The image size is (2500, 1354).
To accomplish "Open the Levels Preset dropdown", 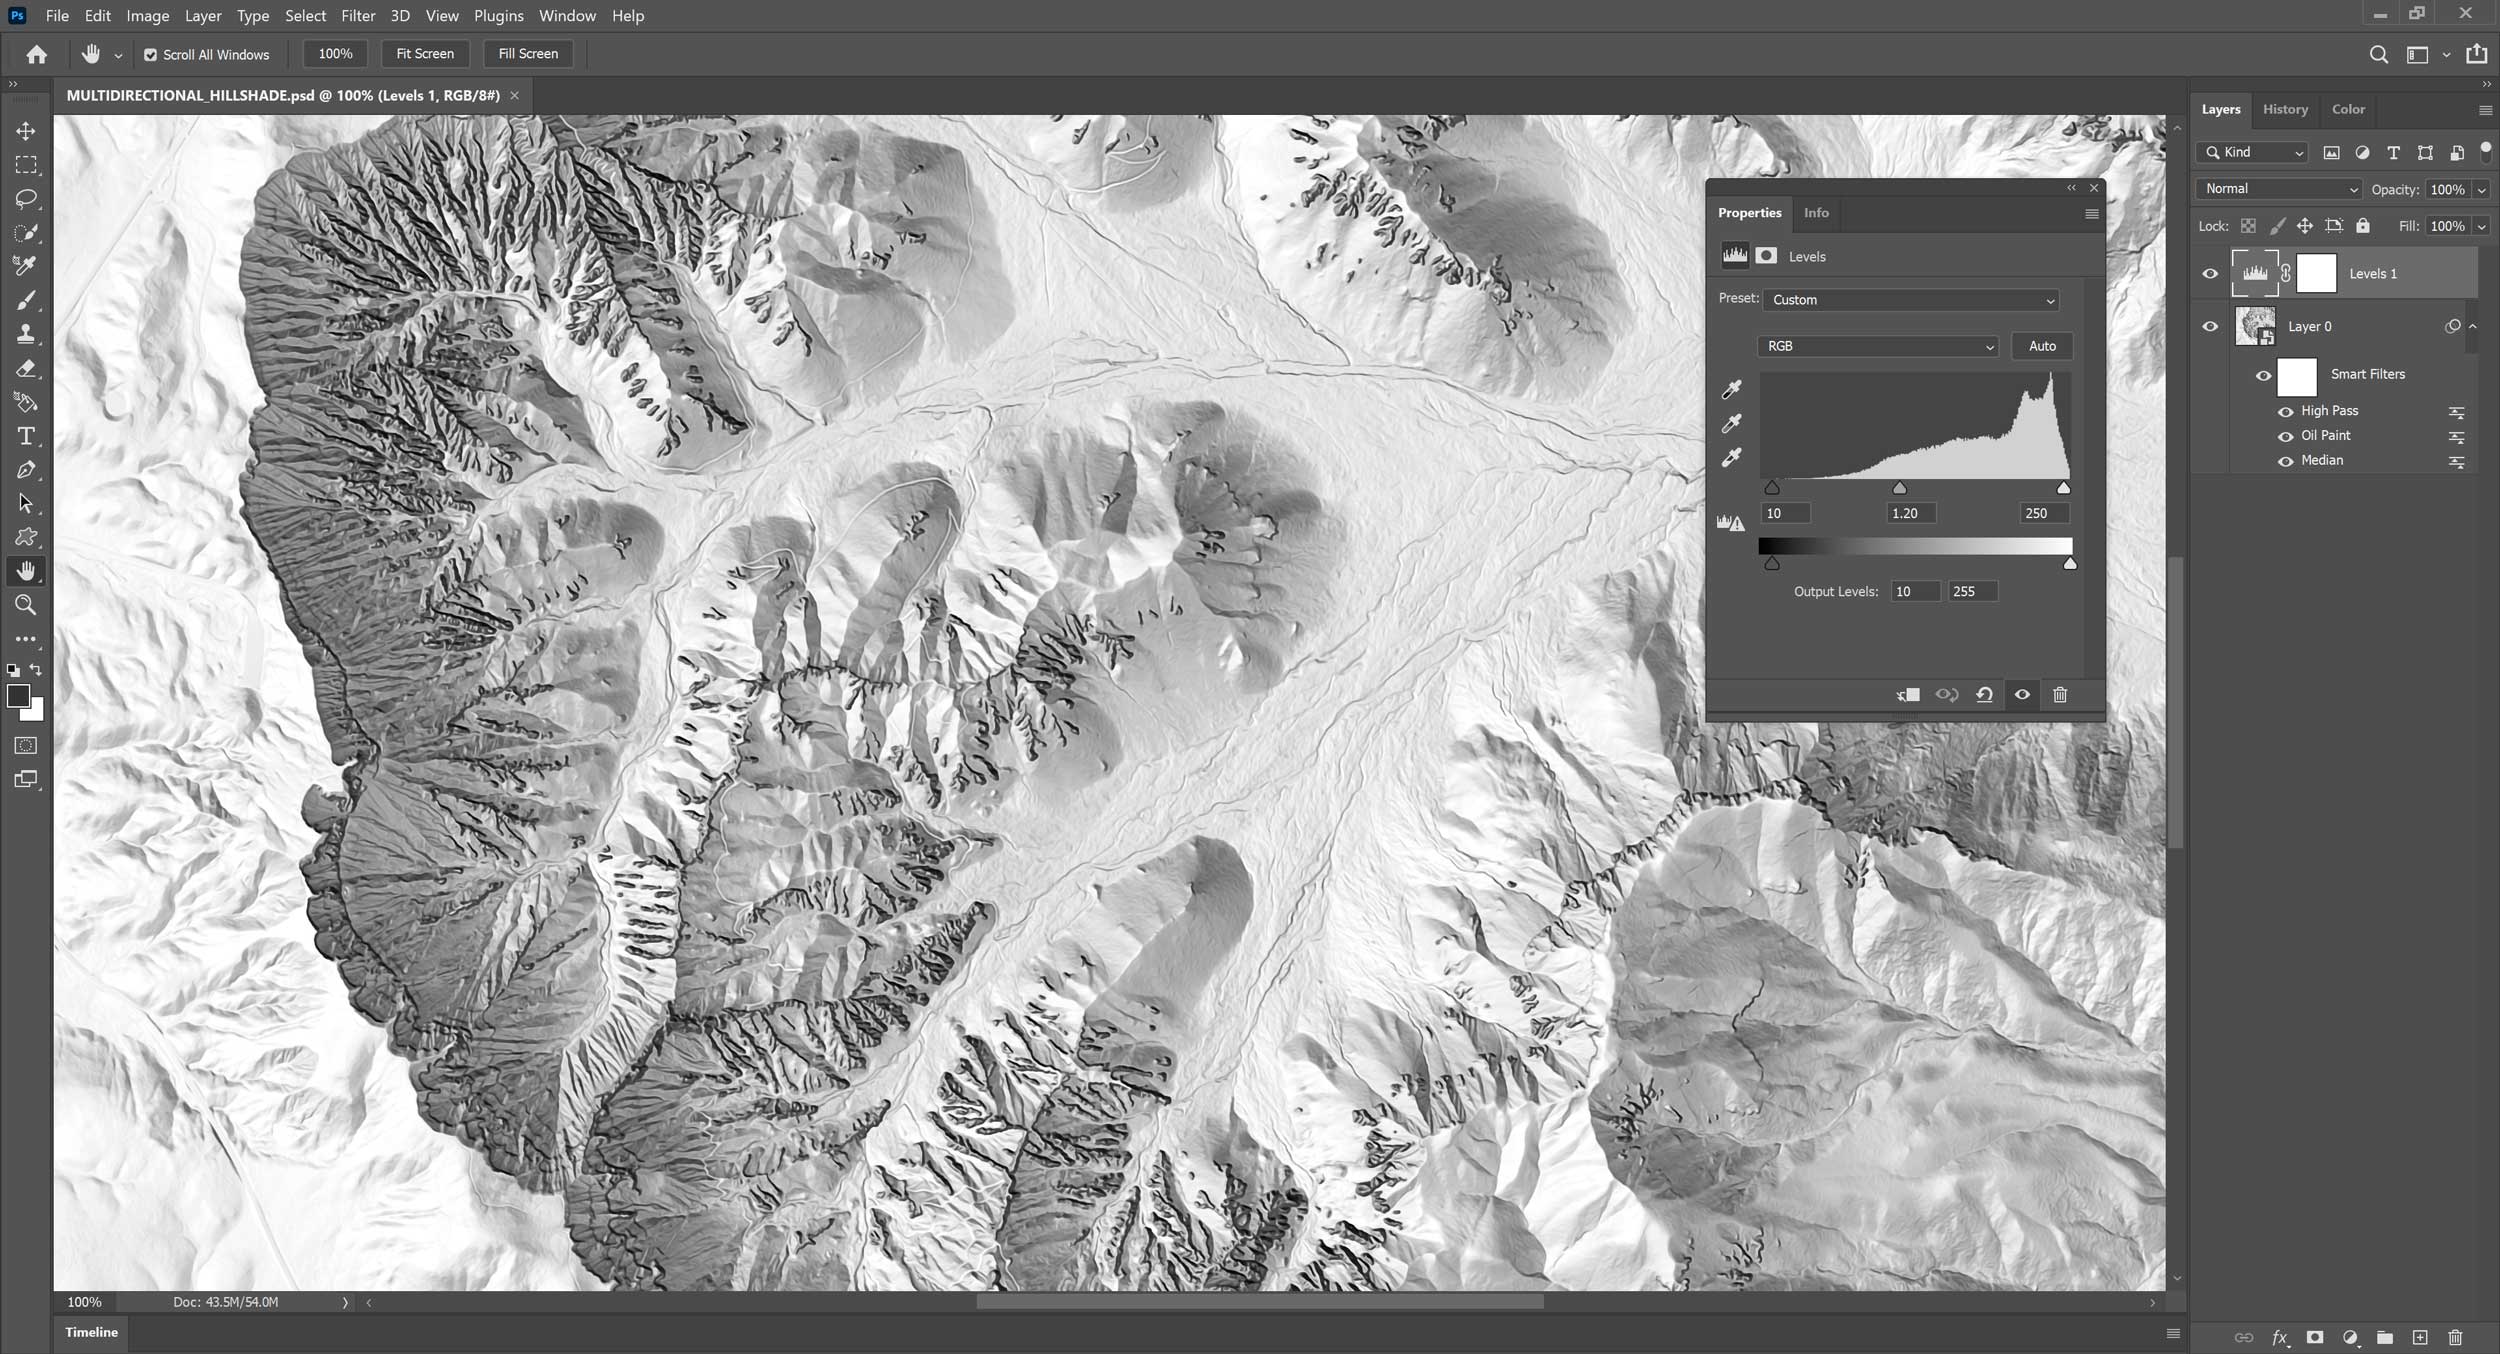I will tap(1910, 300).
